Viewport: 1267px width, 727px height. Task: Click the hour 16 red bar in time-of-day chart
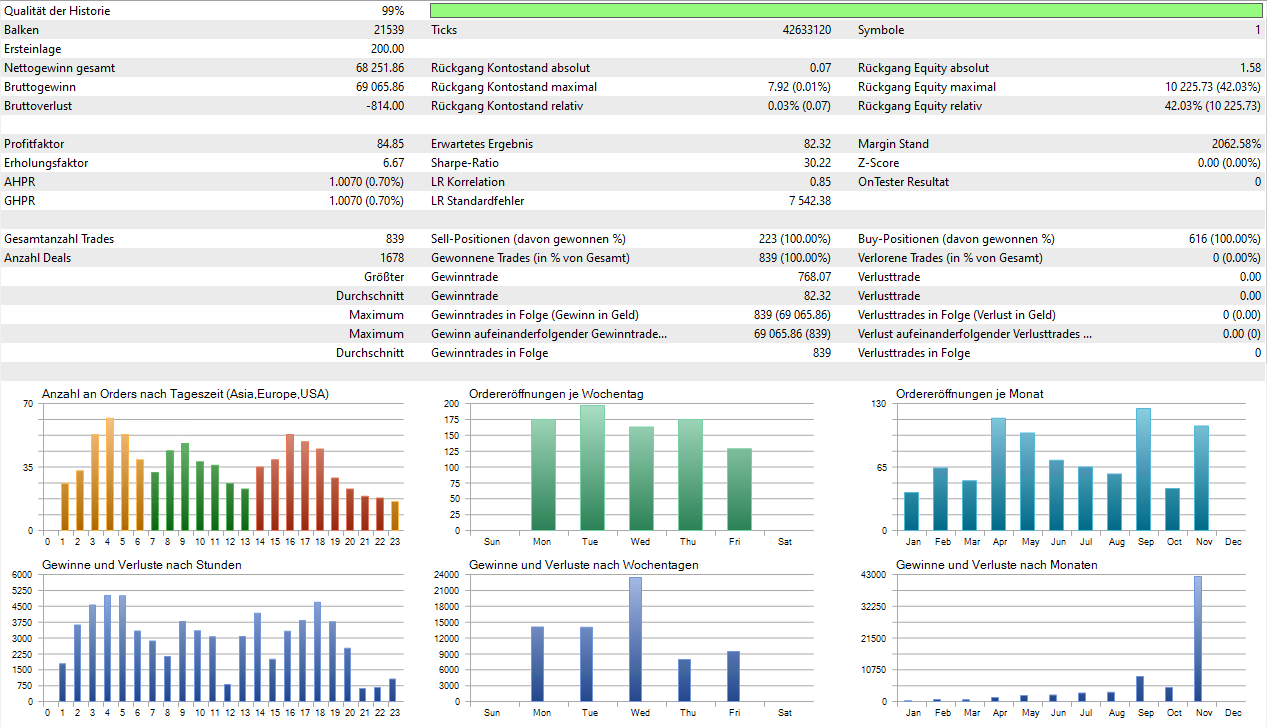tap(290, 482)
